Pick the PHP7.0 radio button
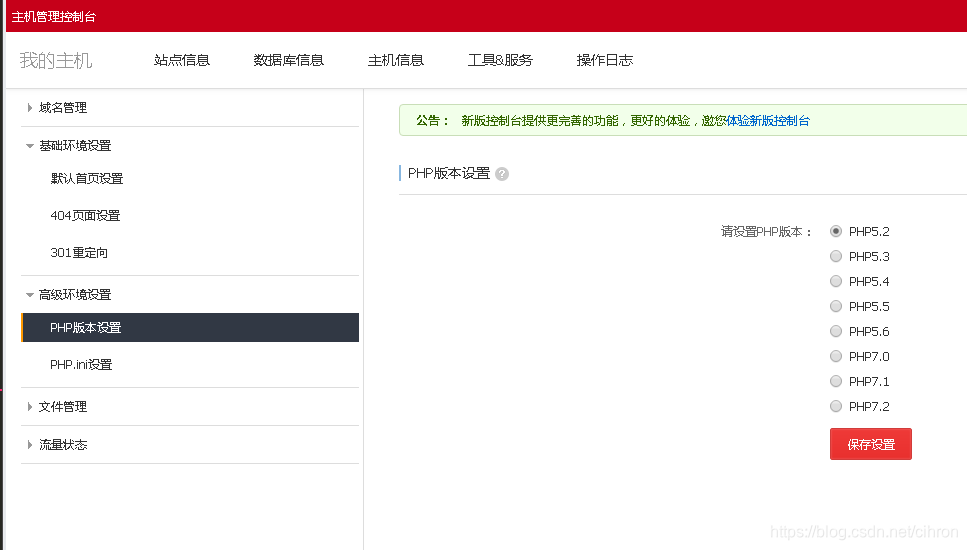 (x=836, y=356)
